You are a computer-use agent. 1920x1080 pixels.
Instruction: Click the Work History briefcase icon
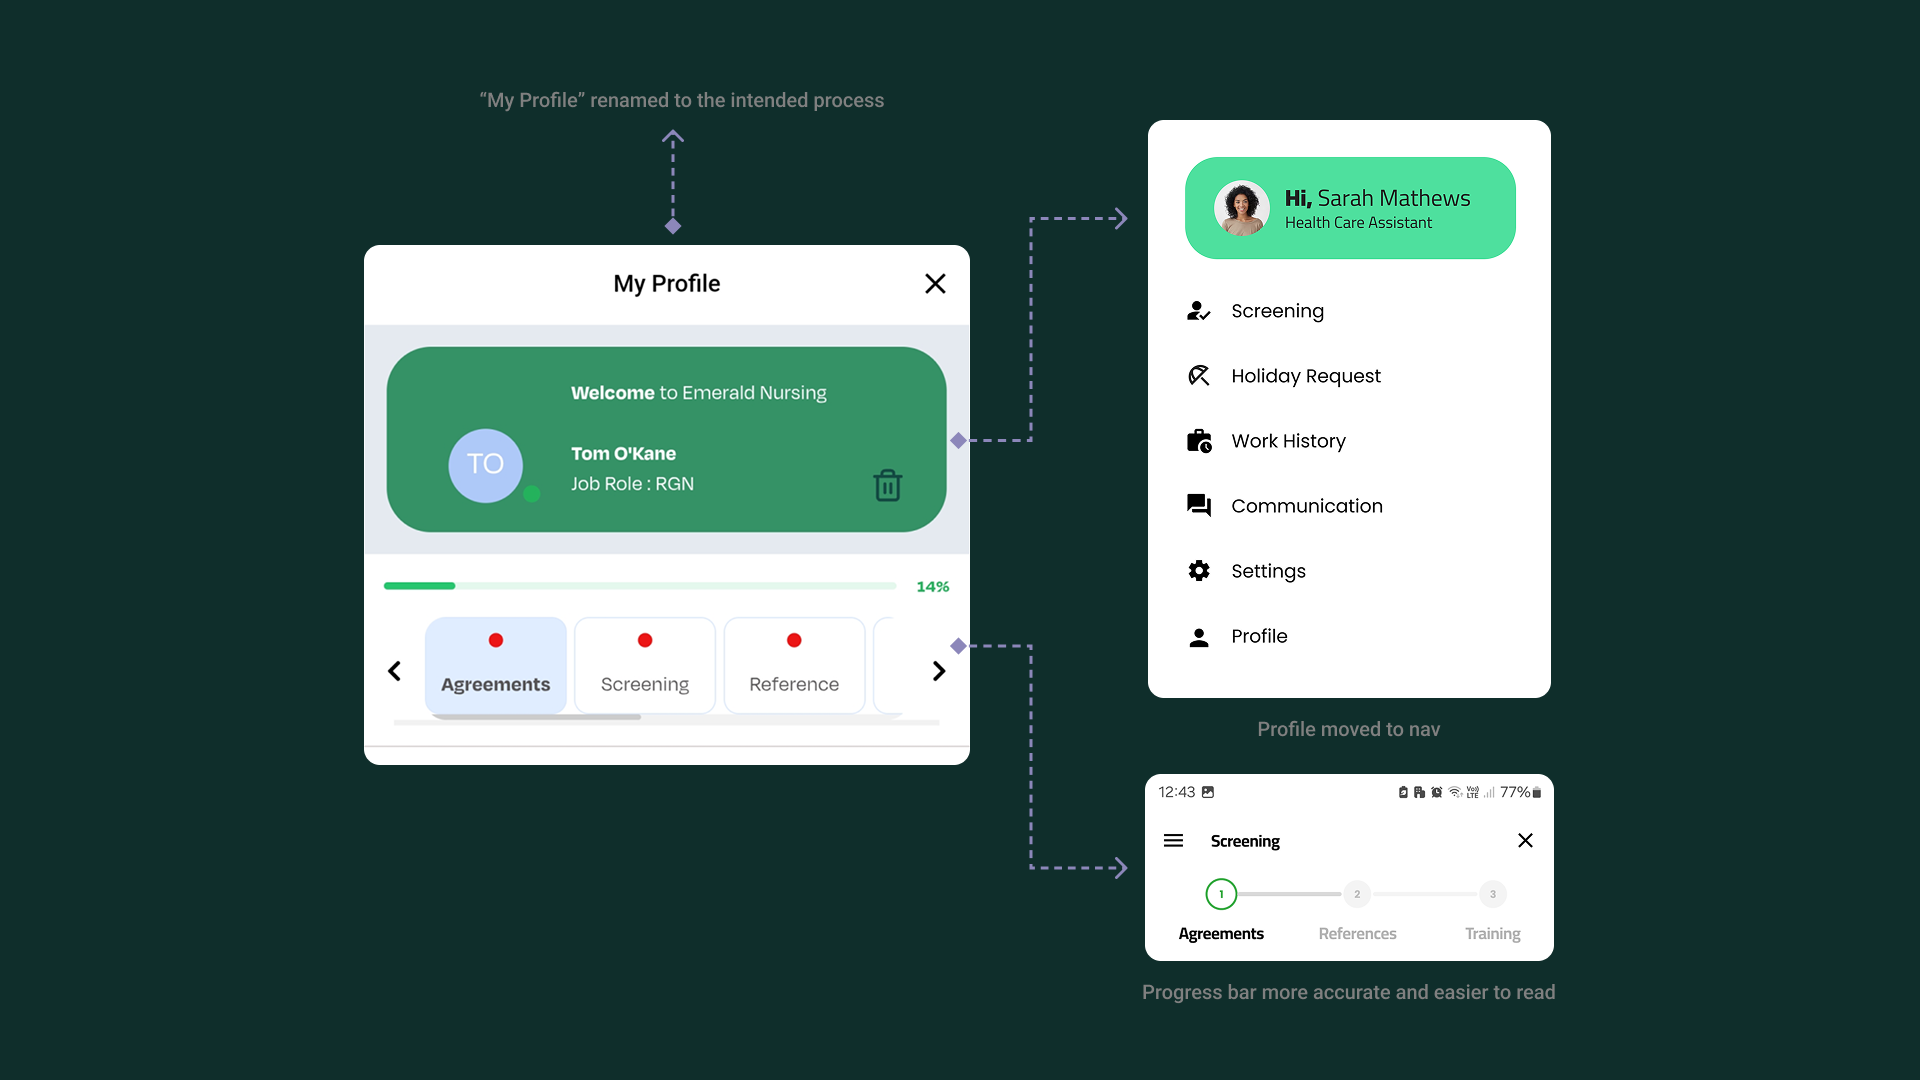pyautogui.click(x=1198, y=441)
